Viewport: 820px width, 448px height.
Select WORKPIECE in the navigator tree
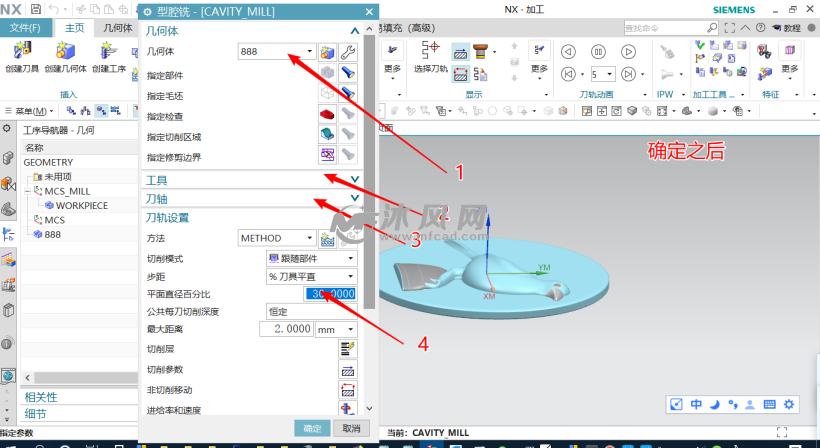[x=82, y=205]
